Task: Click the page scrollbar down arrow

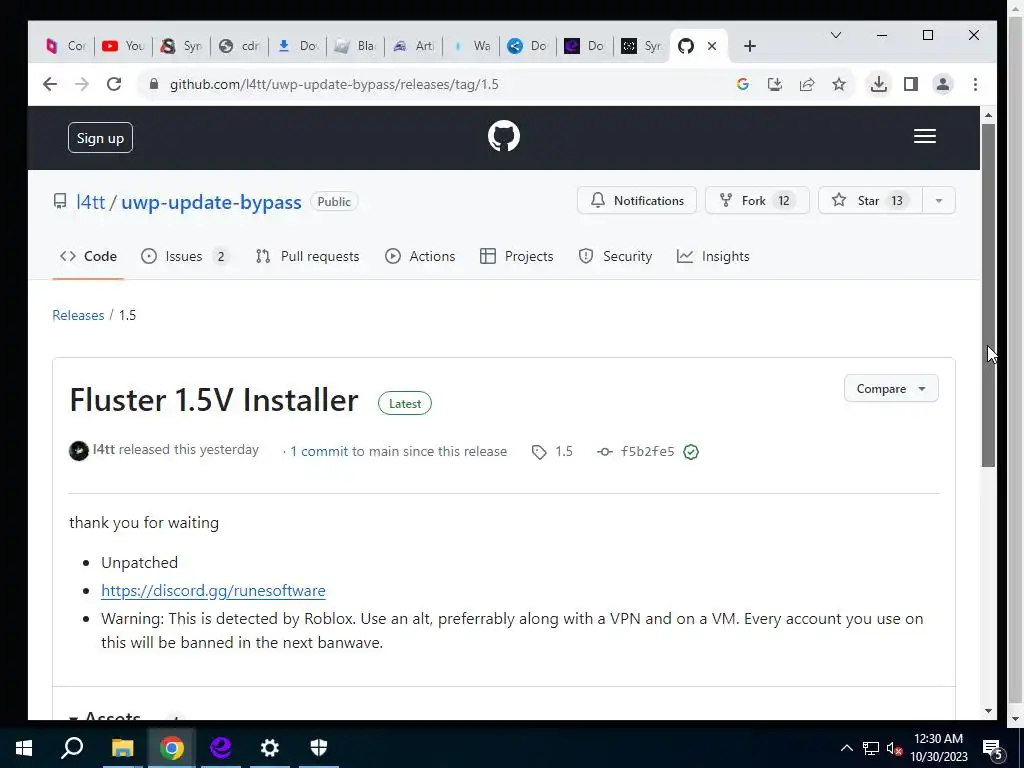Action: [x=988, y=711]
